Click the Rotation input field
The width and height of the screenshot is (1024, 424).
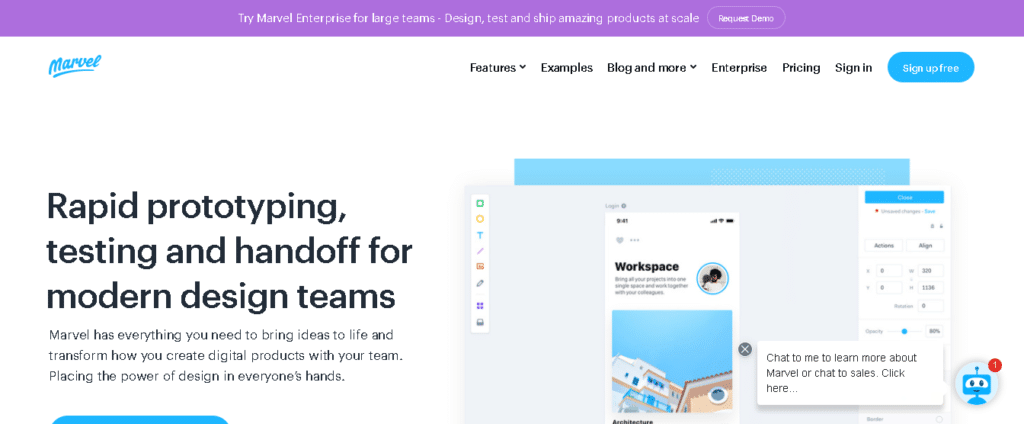click(931, 306)
